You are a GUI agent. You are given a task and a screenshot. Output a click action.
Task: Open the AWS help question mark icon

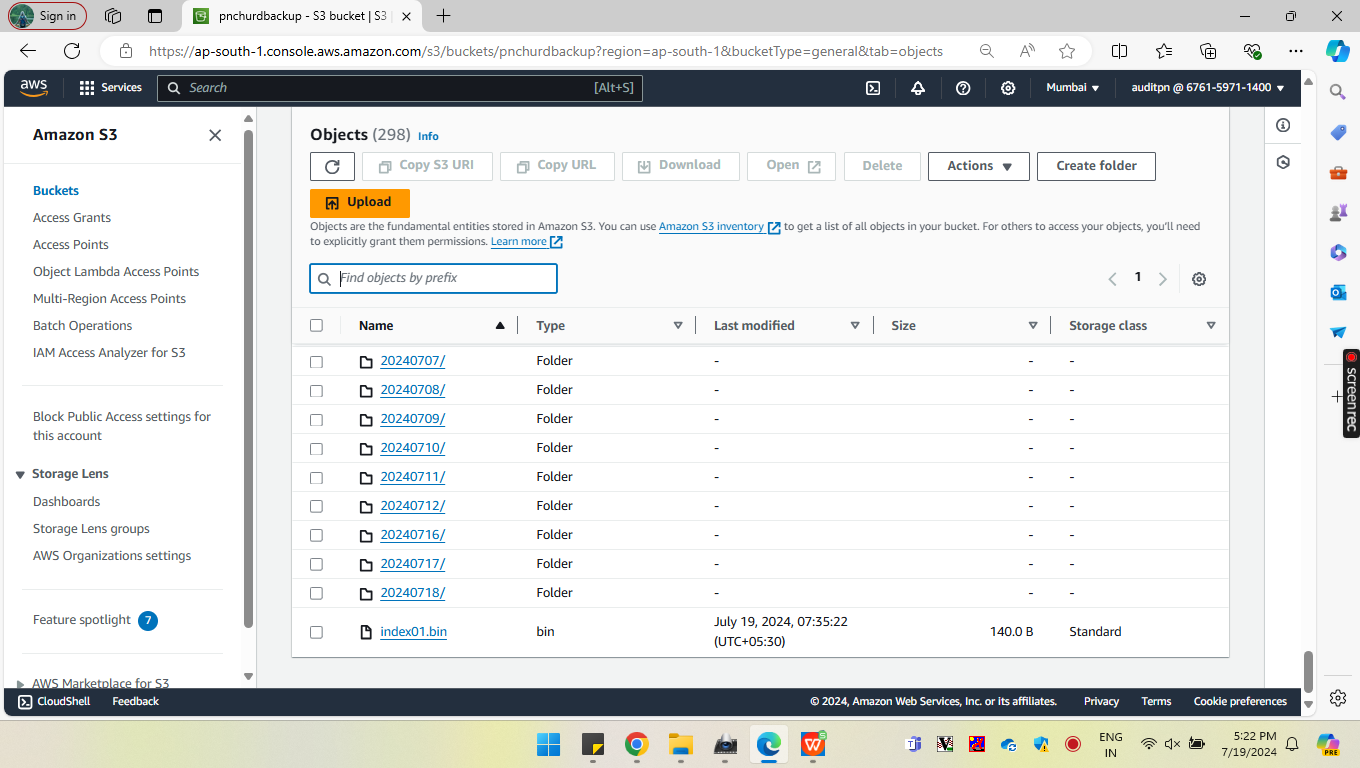[963, 88]
